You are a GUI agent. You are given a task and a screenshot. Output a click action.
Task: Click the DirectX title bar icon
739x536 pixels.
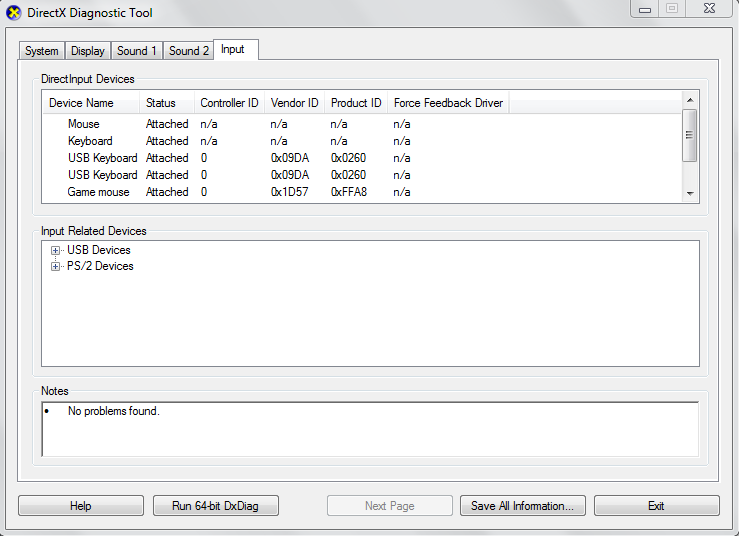pos(14,13)
